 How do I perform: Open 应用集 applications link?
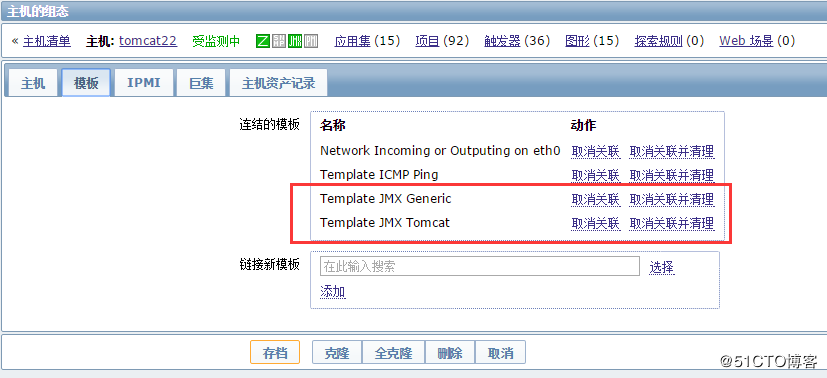coord(353,41)
